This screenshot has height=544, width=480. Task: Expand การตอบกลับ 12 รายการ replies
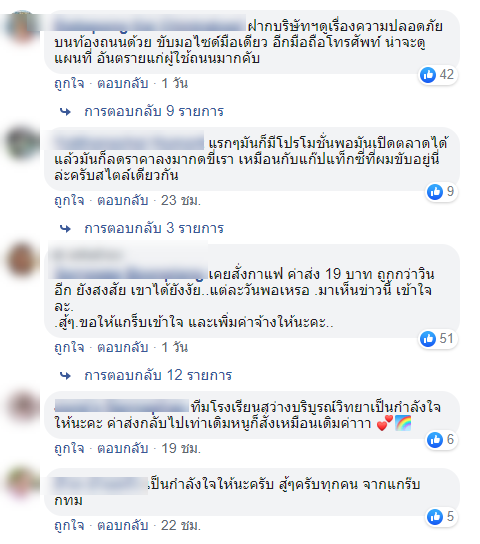tap(158, 375)
